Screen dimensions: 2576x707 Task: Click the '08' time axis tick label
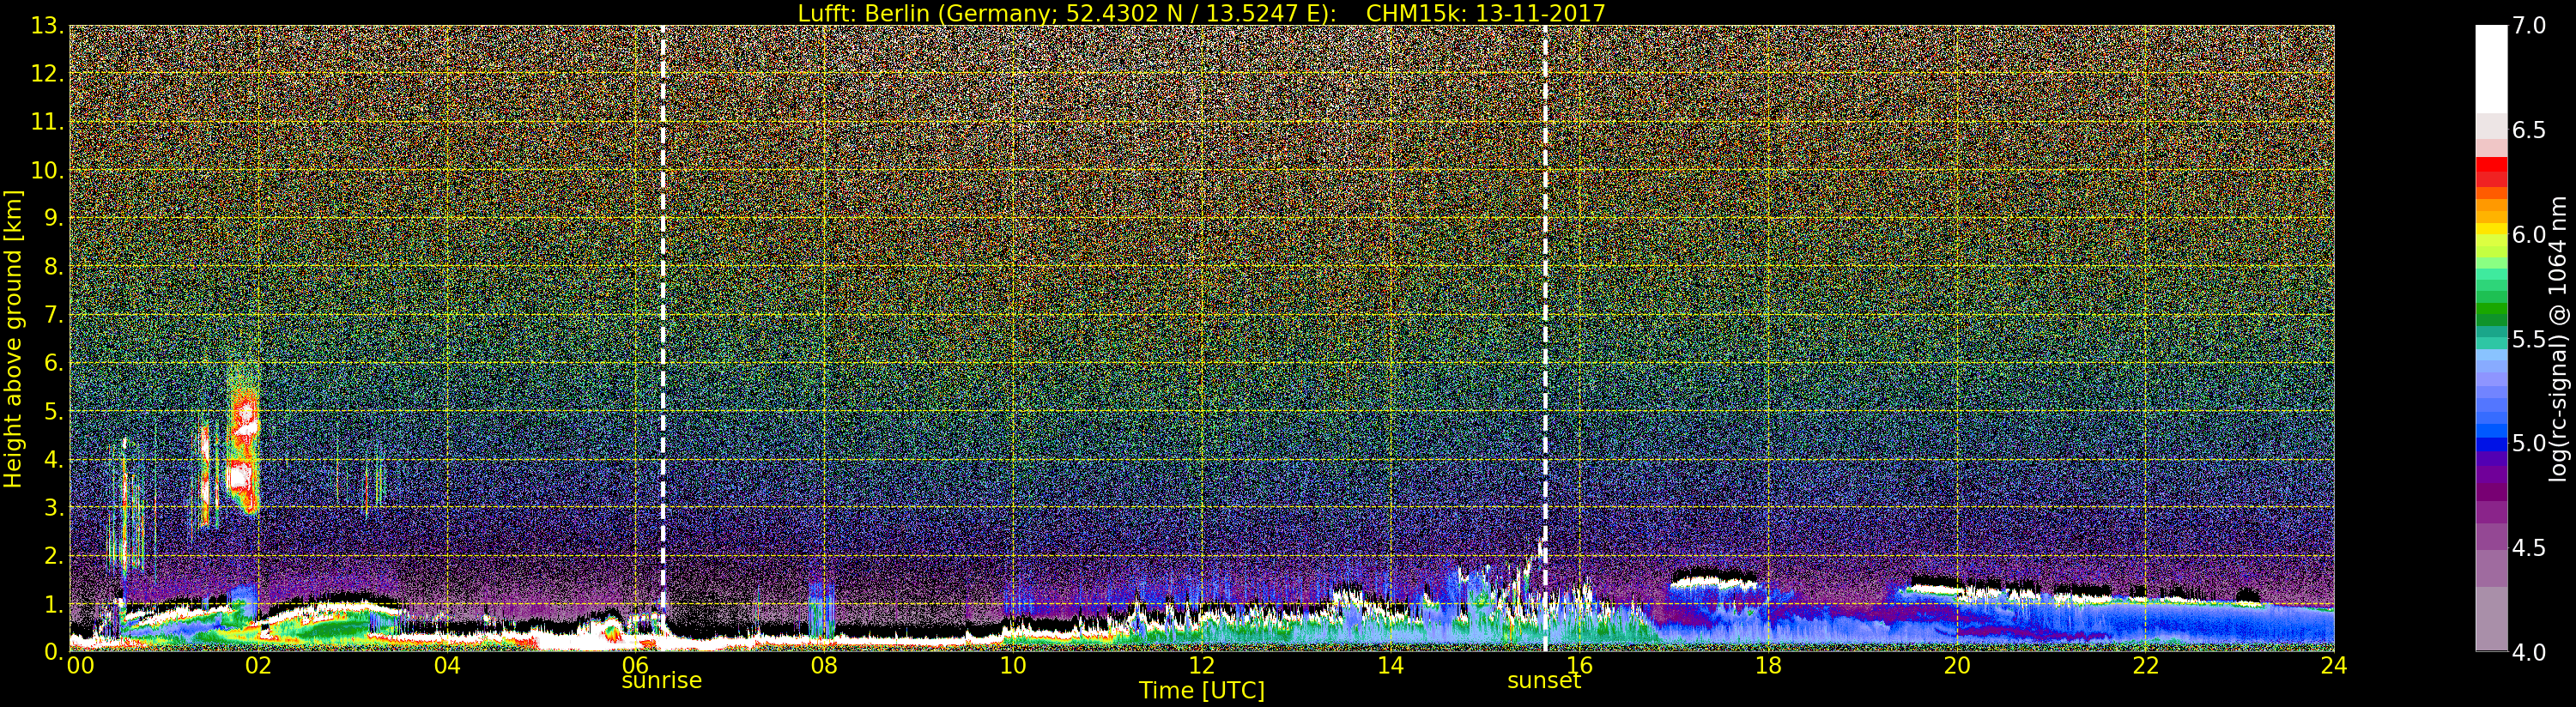point(824,666)
